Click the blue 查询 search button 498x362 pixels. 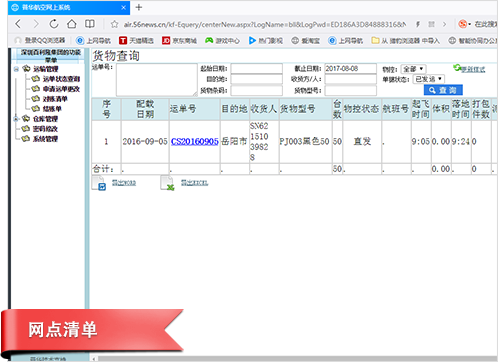point(443,90)
